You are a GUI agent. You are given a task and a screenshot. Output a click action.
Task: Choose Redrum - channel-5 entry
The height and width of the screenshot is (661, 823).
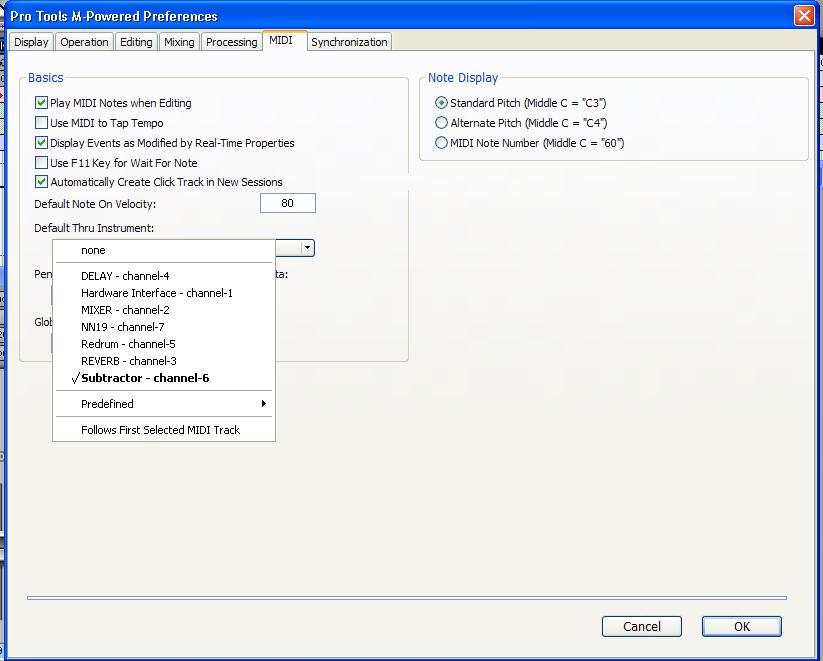click(164, 344)
